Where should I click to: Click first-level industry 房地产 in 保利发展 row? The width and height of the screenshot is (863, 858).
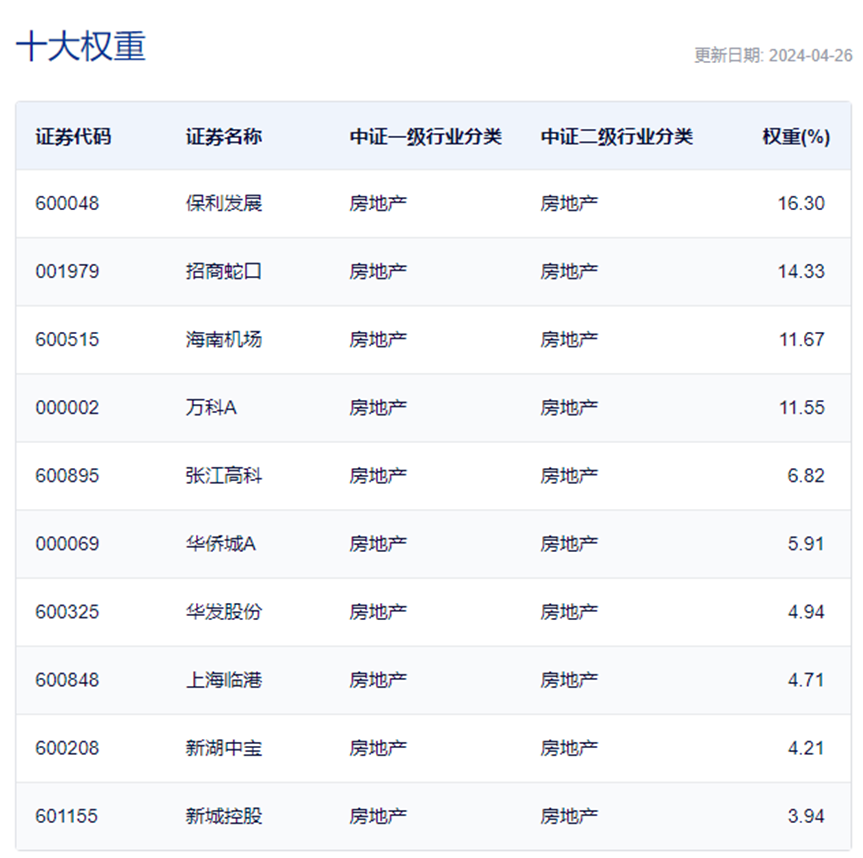(378, 204)
